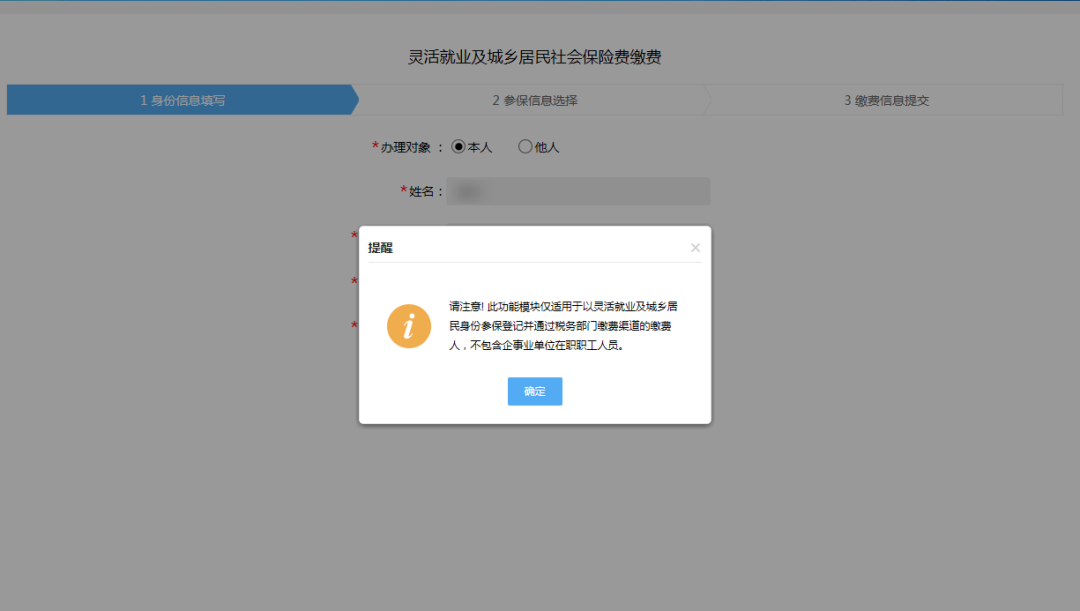Click the circular i symbol beside the notice text
The image size is (1080, 611).
coord(408,326)
